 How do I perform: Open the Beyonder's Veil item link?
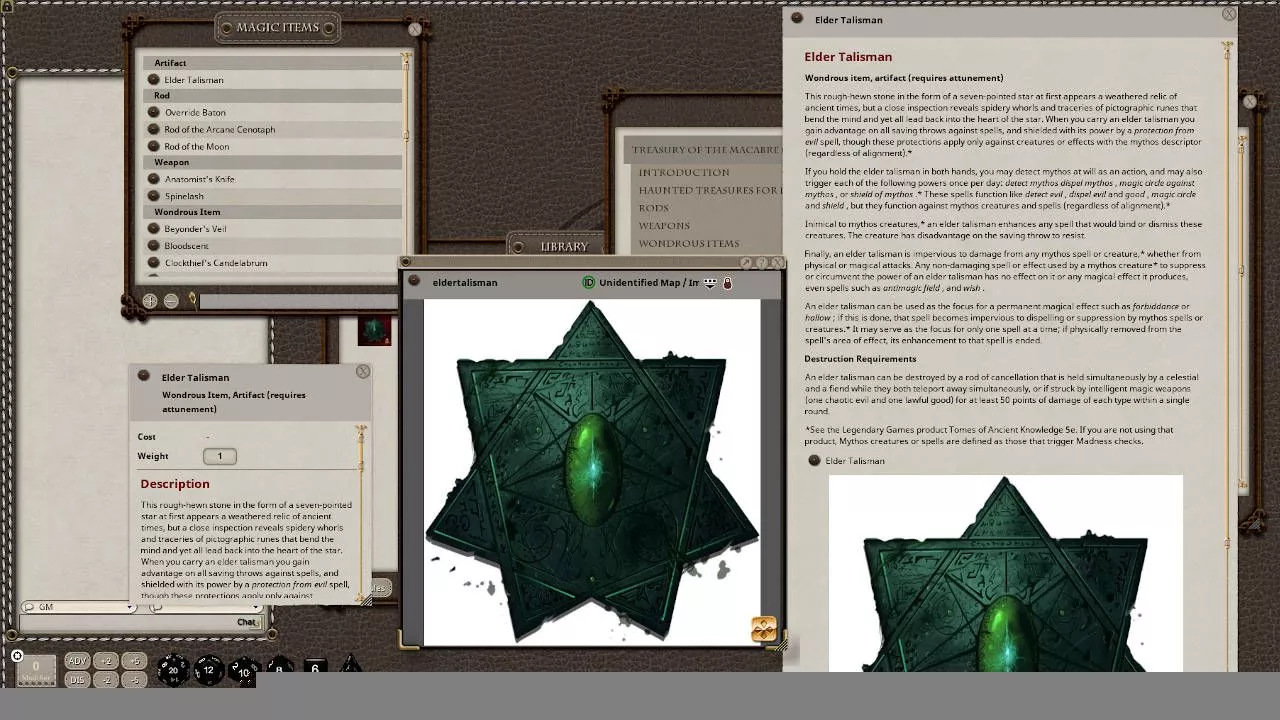pyautogui.click(x=154, y=228)
